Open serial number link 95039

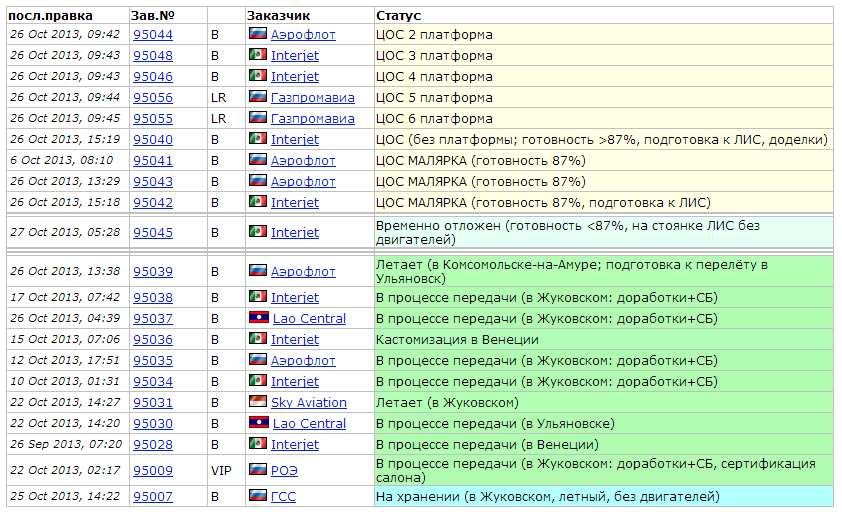(x=153, y=272)
